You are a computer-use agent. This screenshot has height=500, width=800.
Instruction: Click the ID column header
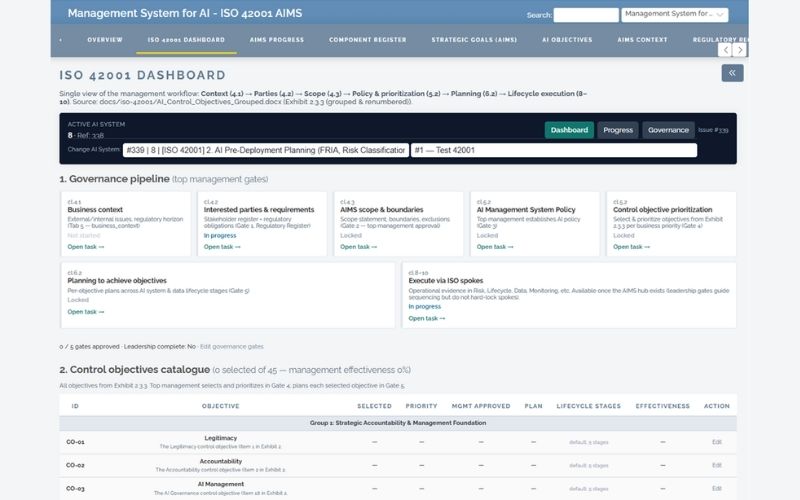75,406
